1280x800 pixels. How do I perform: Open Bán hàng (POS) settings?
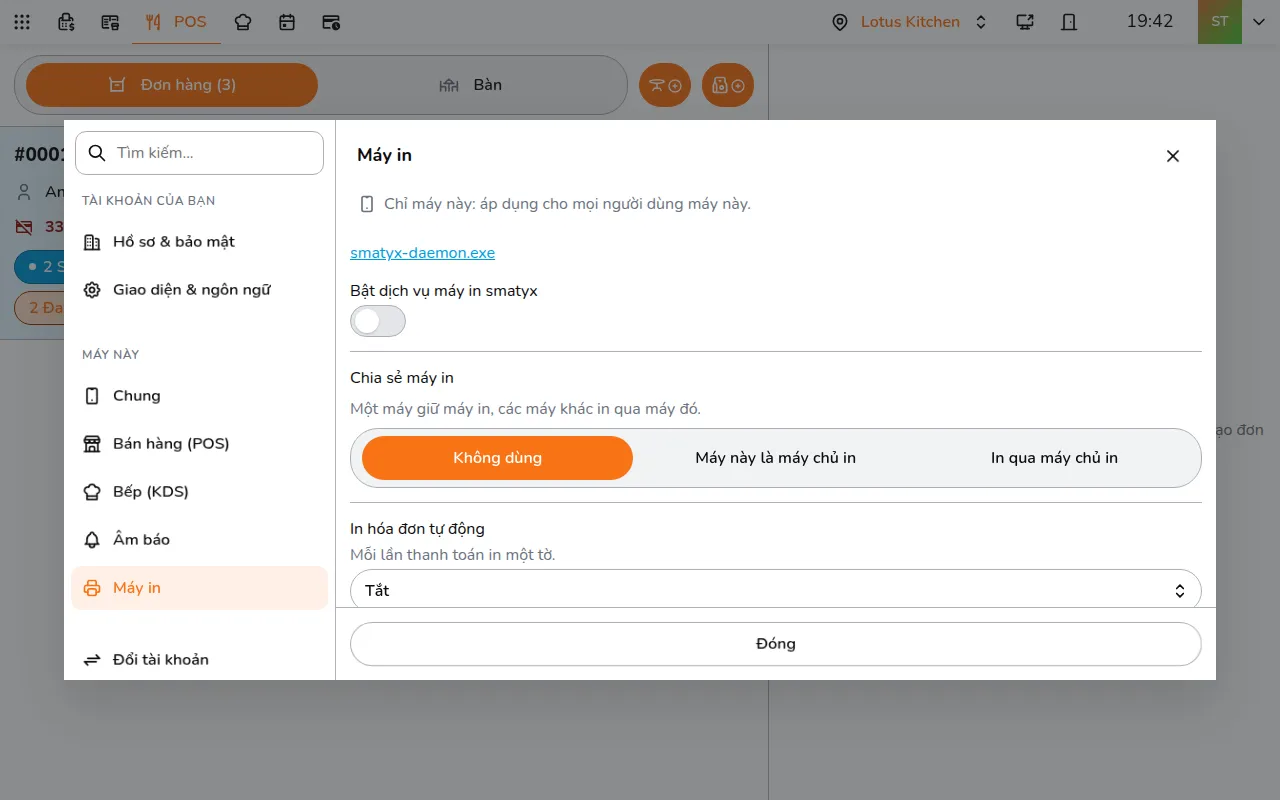click(x=200, y=444)
